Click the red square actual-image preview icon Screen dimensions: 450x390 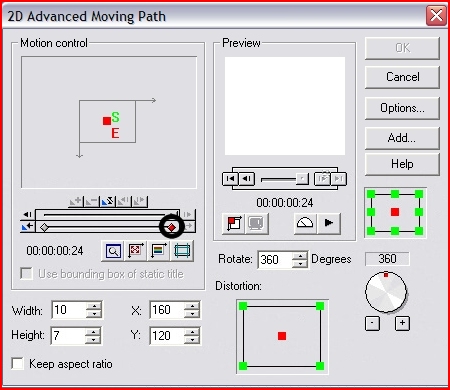pyautogui.click(x=234, y=223)
